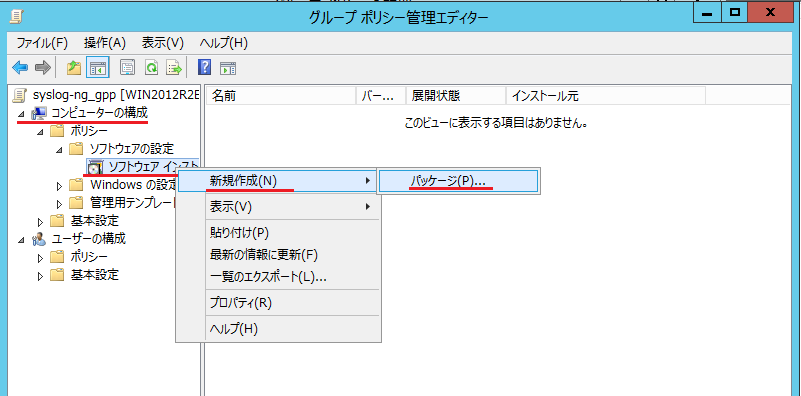Viewport: 801px width, 396px height.
Task: Click the Refresh toolbar icon
Action: (151, 67)
